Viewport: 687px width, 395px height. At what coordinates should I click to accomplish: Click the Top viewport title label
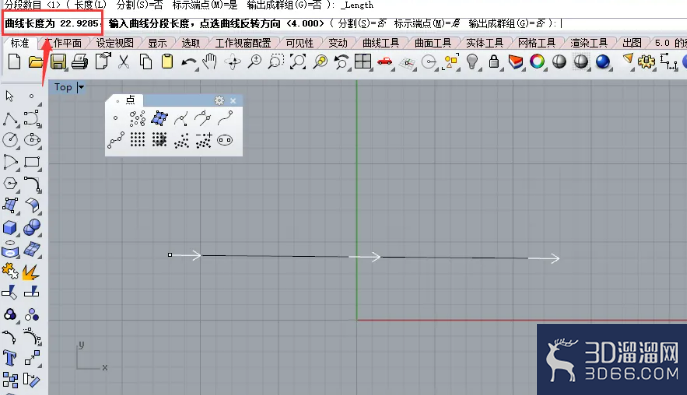click(63, 87)
